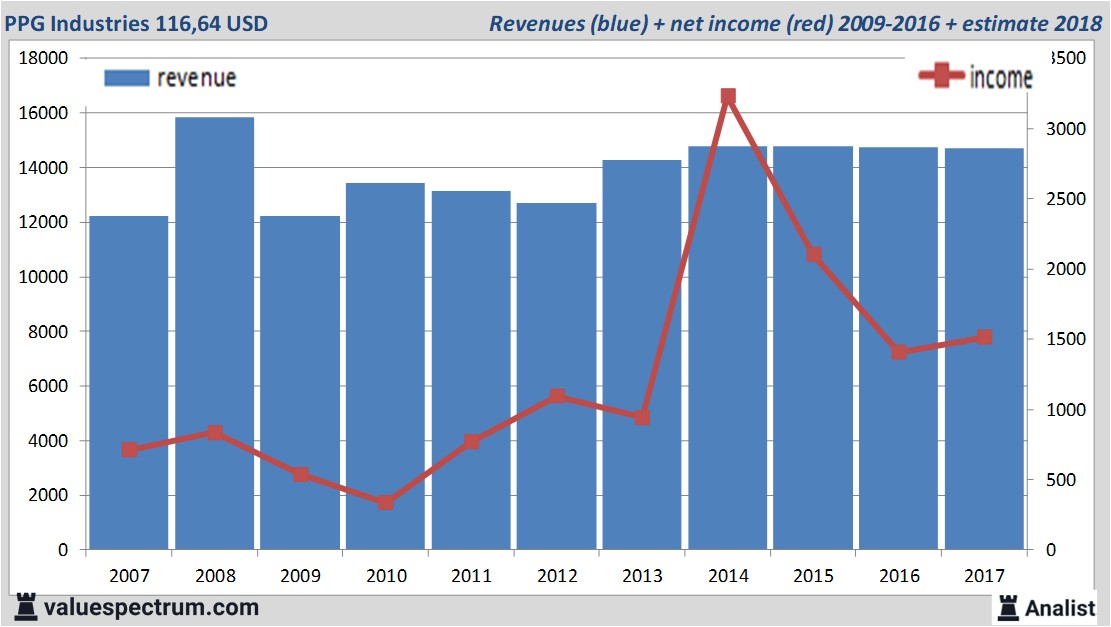Click the blue revenue legend swatch
This screenshot has height=627, width=1111.
click(x=127, y=78)
